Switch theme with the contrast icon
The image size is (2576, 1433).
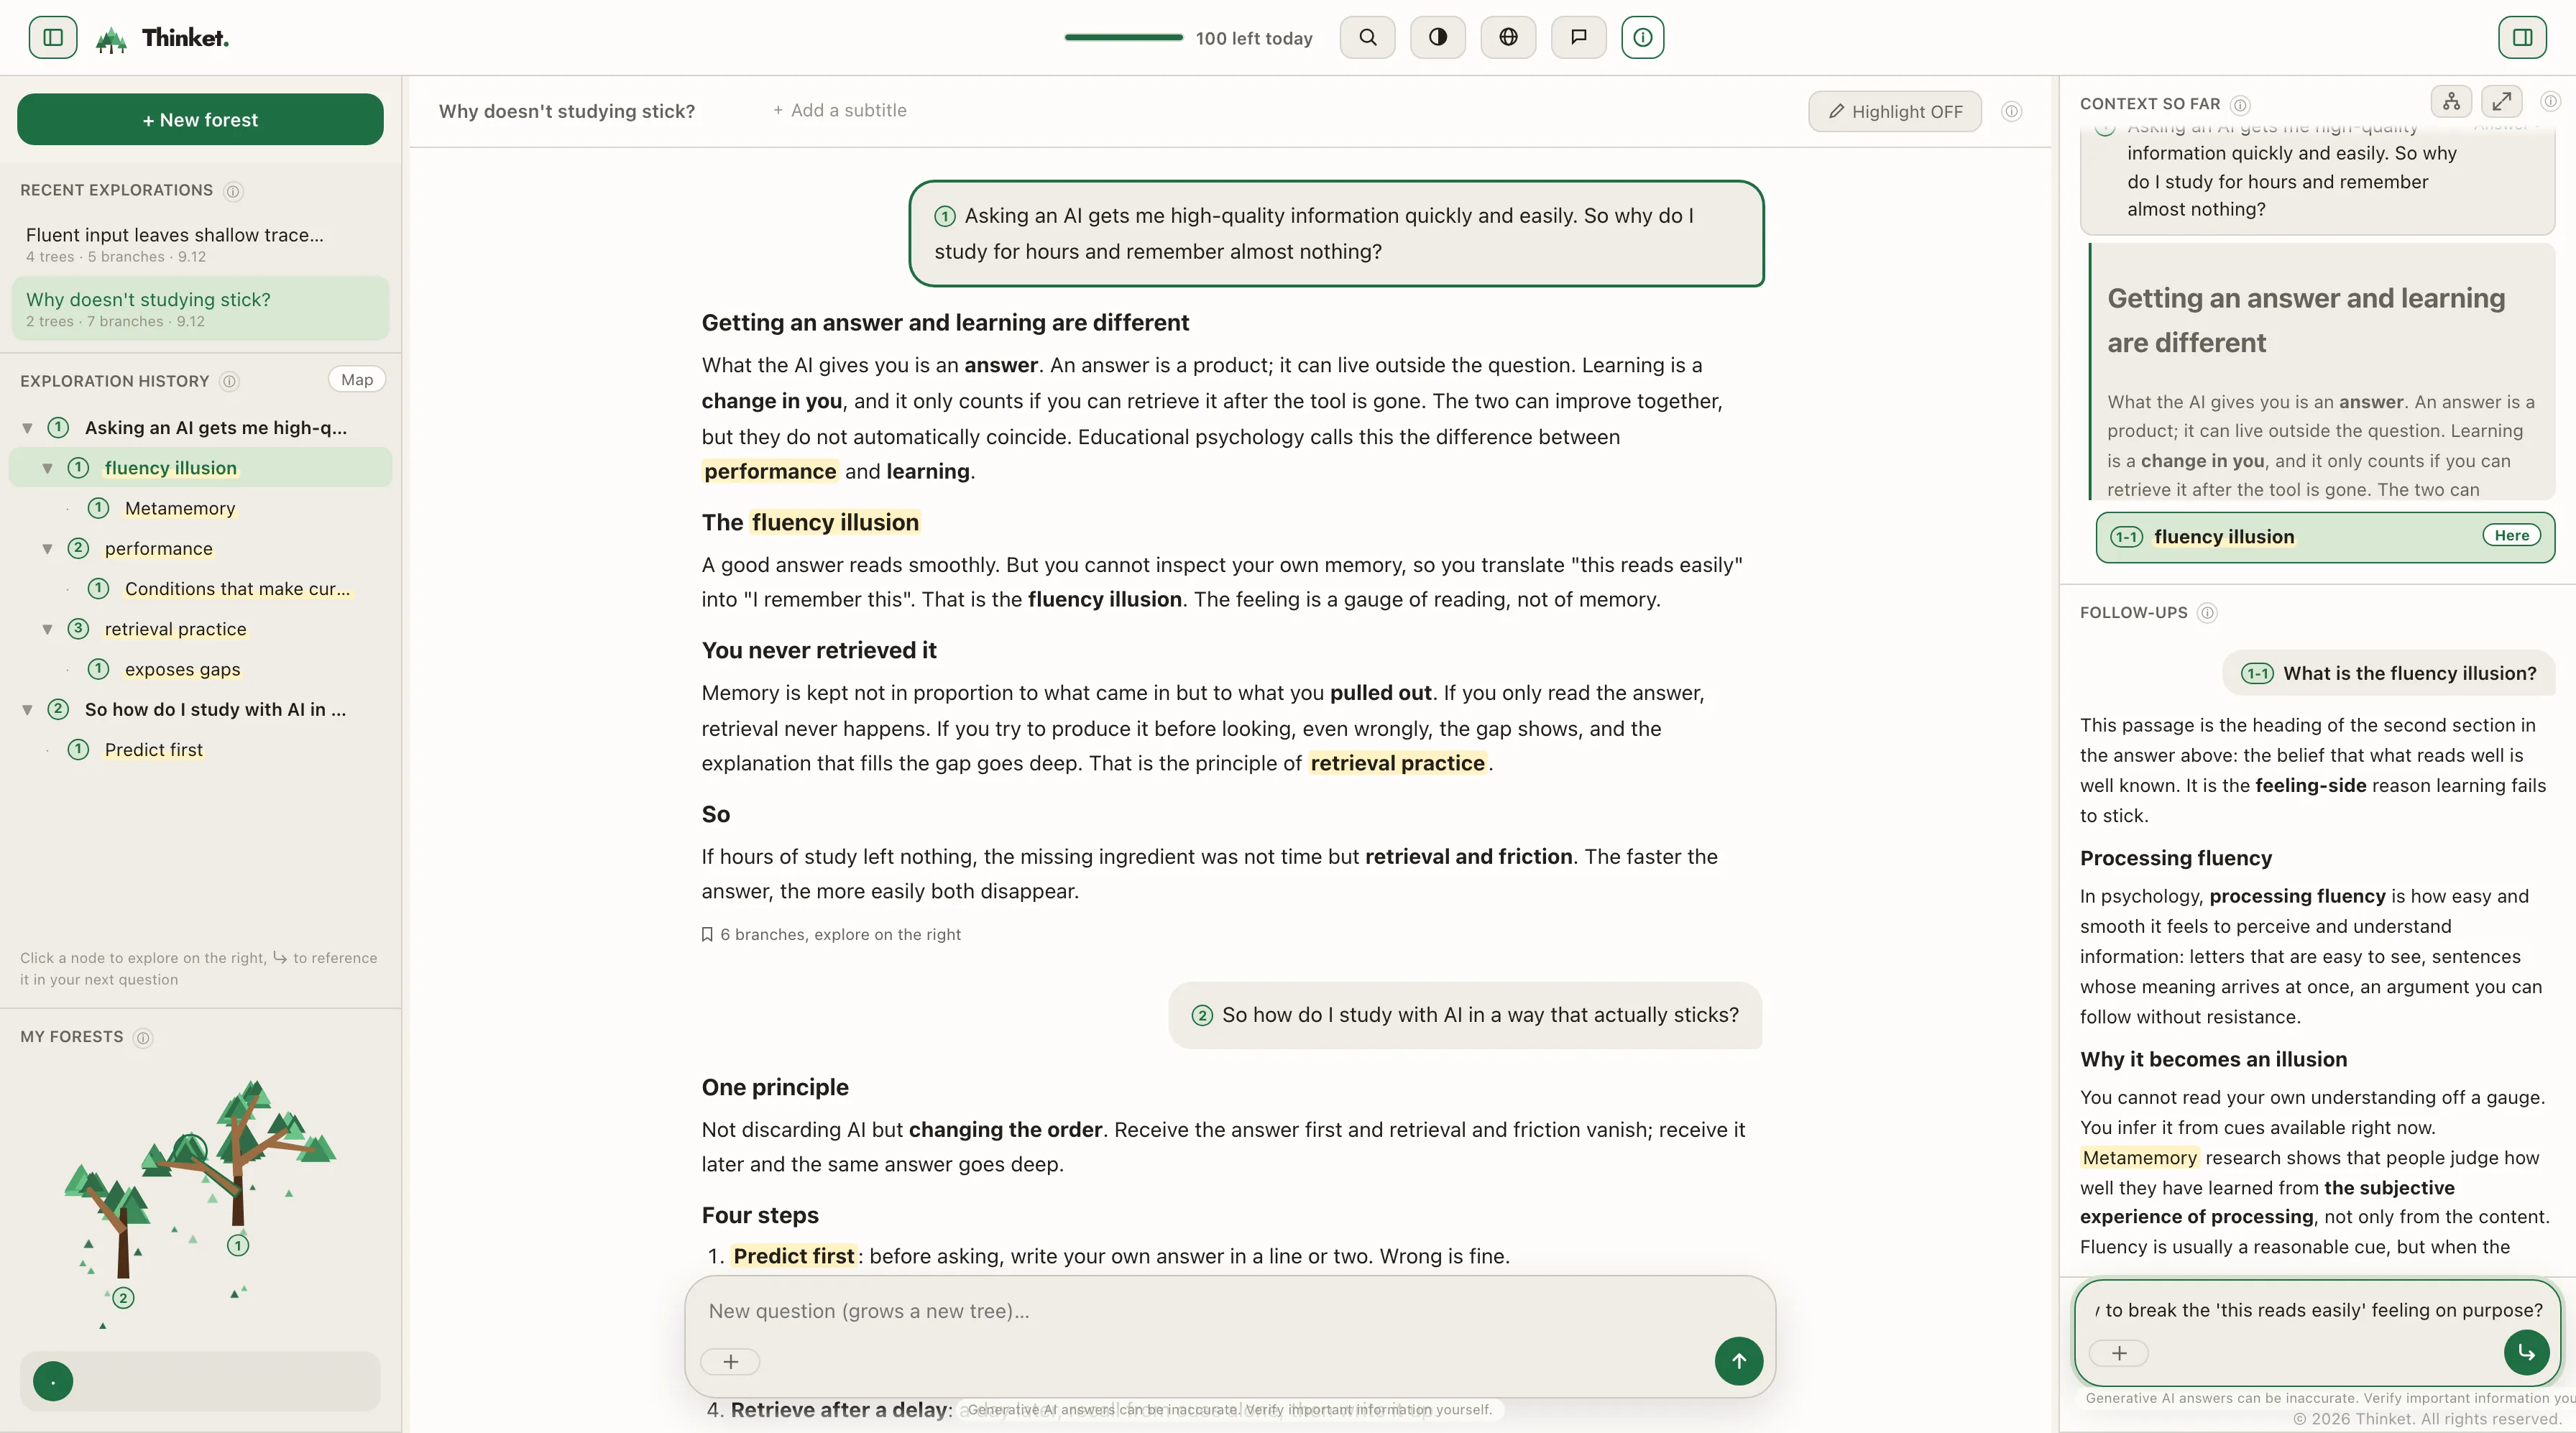(1438, 38)
